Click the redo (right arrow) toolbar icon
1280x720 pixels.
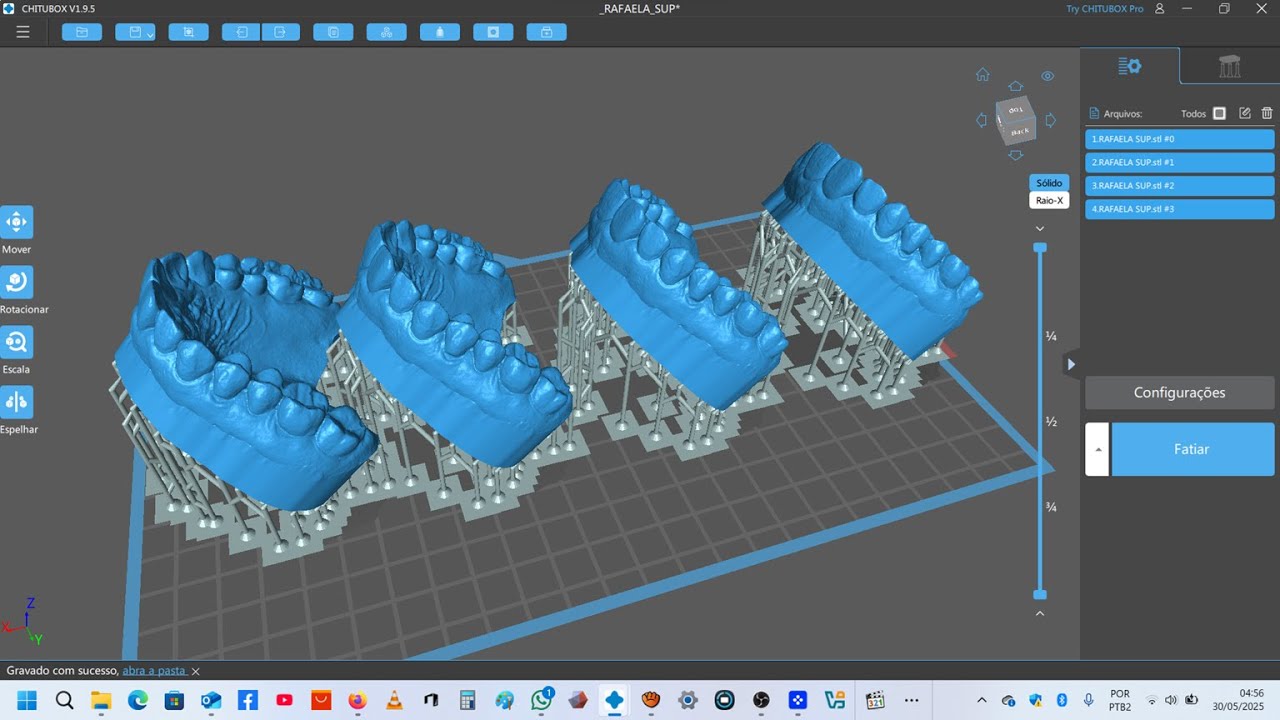click(280, 32)
